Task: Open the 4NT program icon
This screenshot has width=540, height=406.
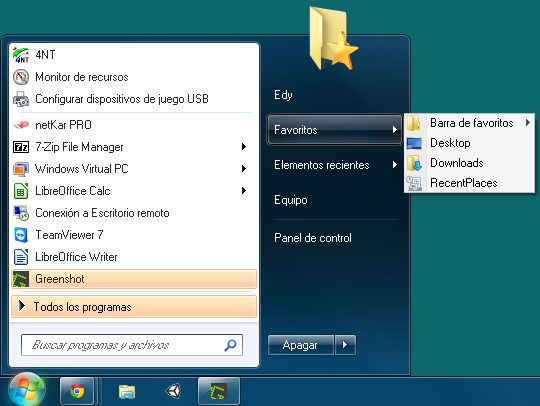Action: 21,55
